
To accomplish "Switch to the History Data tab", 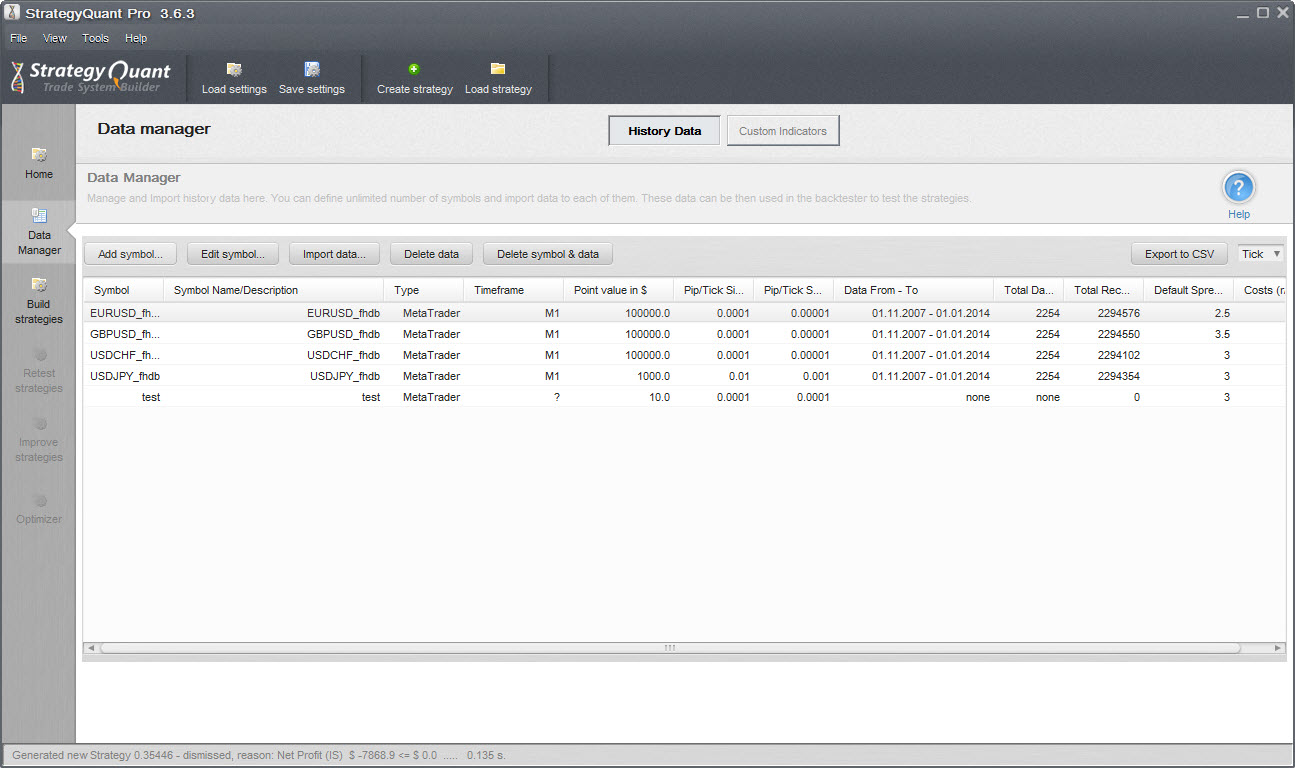I will pyautogui.click(x=664, y=131).
